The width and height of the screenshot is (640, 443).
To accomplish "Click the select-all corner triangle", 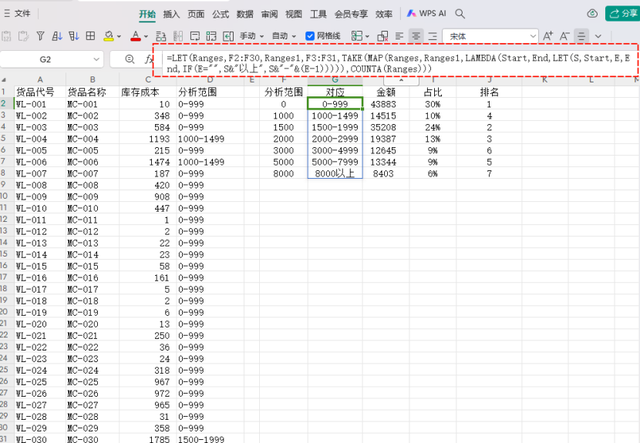I will pyautogui.click(x=4, y=80).
